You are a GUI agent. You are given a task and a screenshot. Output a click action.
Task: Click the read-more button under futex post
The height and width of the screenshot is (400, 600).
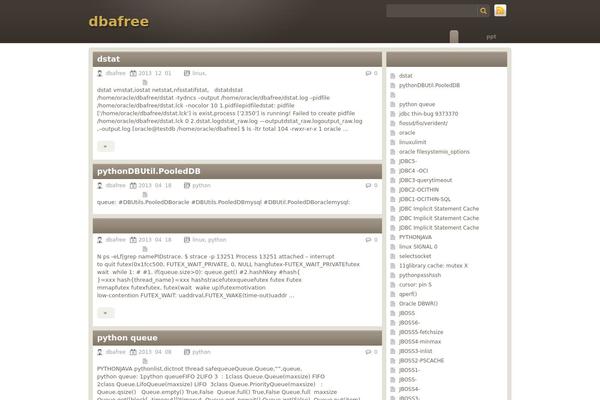tap(106, 313)
